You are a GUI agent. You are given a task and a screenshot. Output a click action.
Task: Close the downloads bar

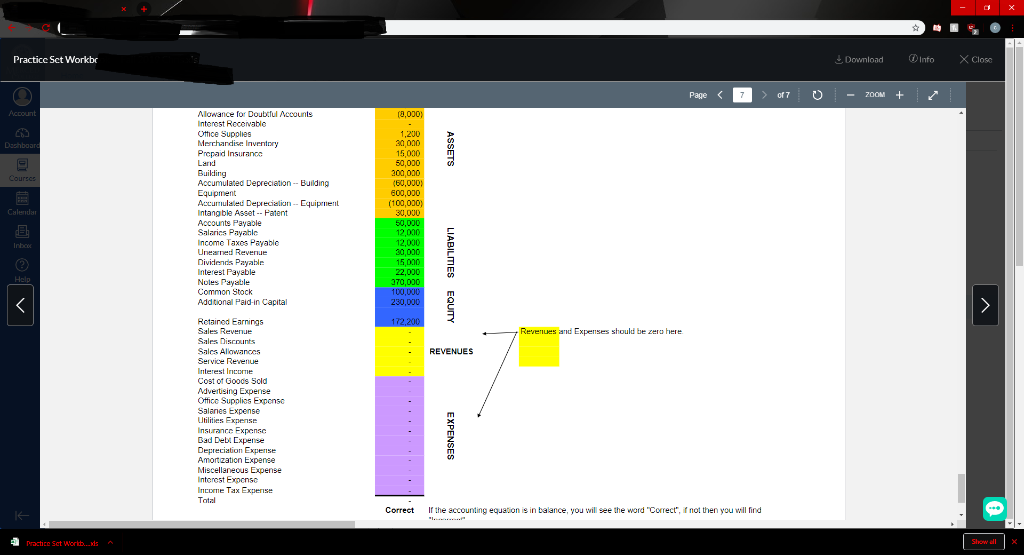[1014, 542]
